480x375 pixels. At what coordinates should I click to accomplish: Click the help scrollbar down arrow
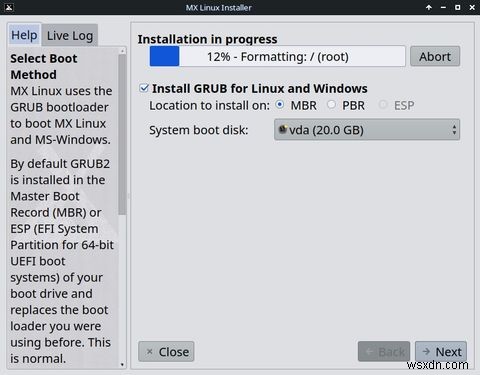[122, 365]
